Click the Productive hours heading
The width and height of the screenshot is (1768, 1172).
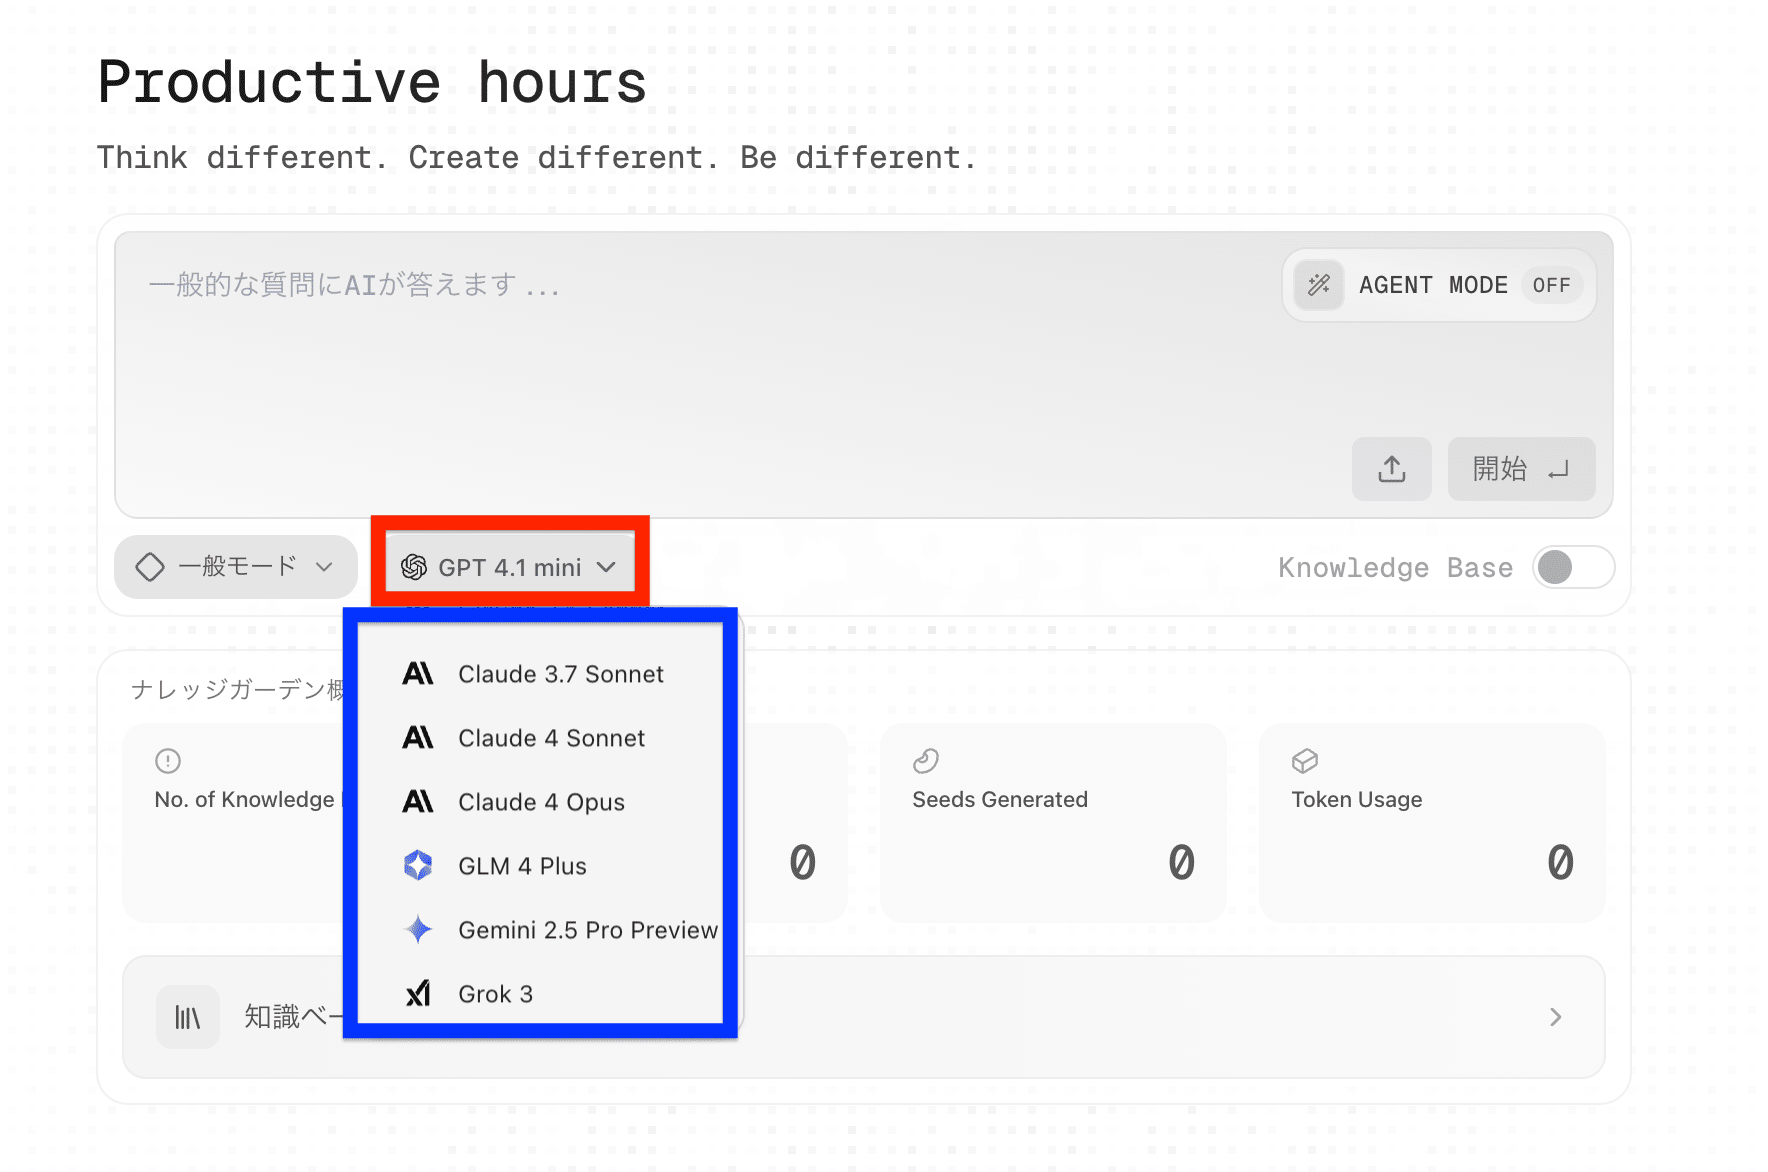coord(372,82)
